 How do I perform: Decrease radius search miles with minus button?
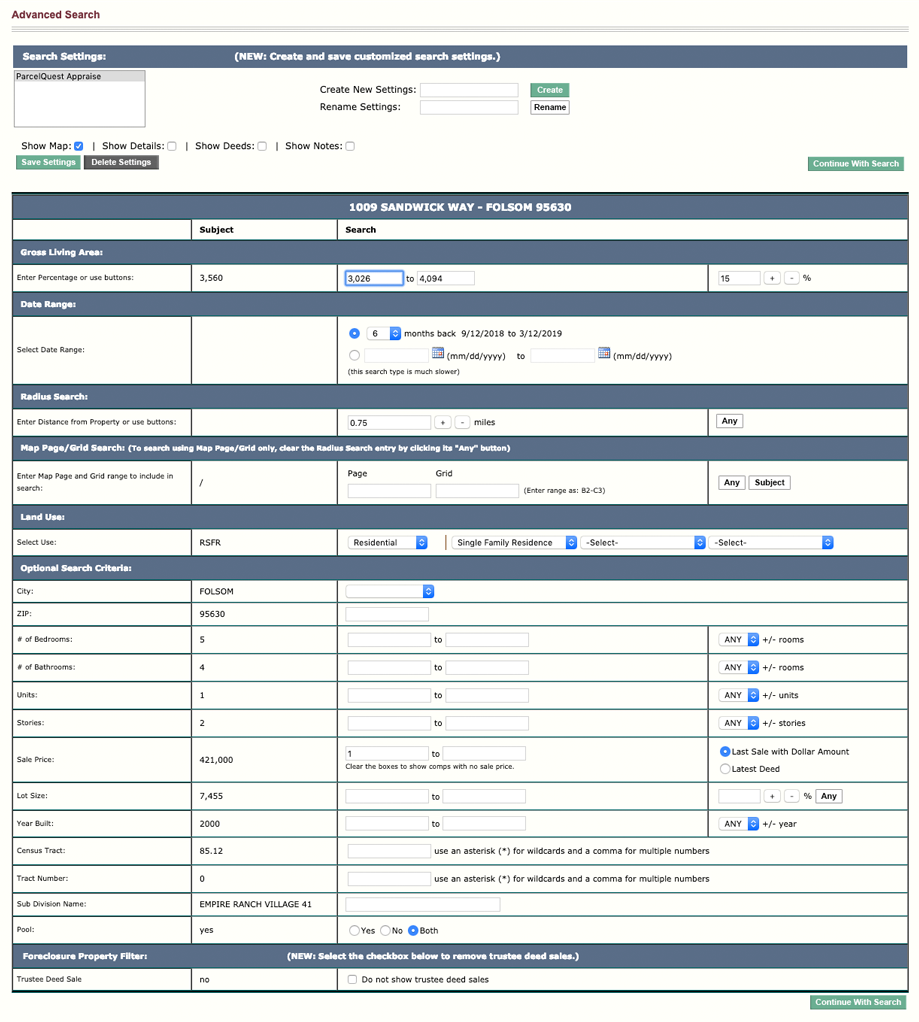pos(462,422)
